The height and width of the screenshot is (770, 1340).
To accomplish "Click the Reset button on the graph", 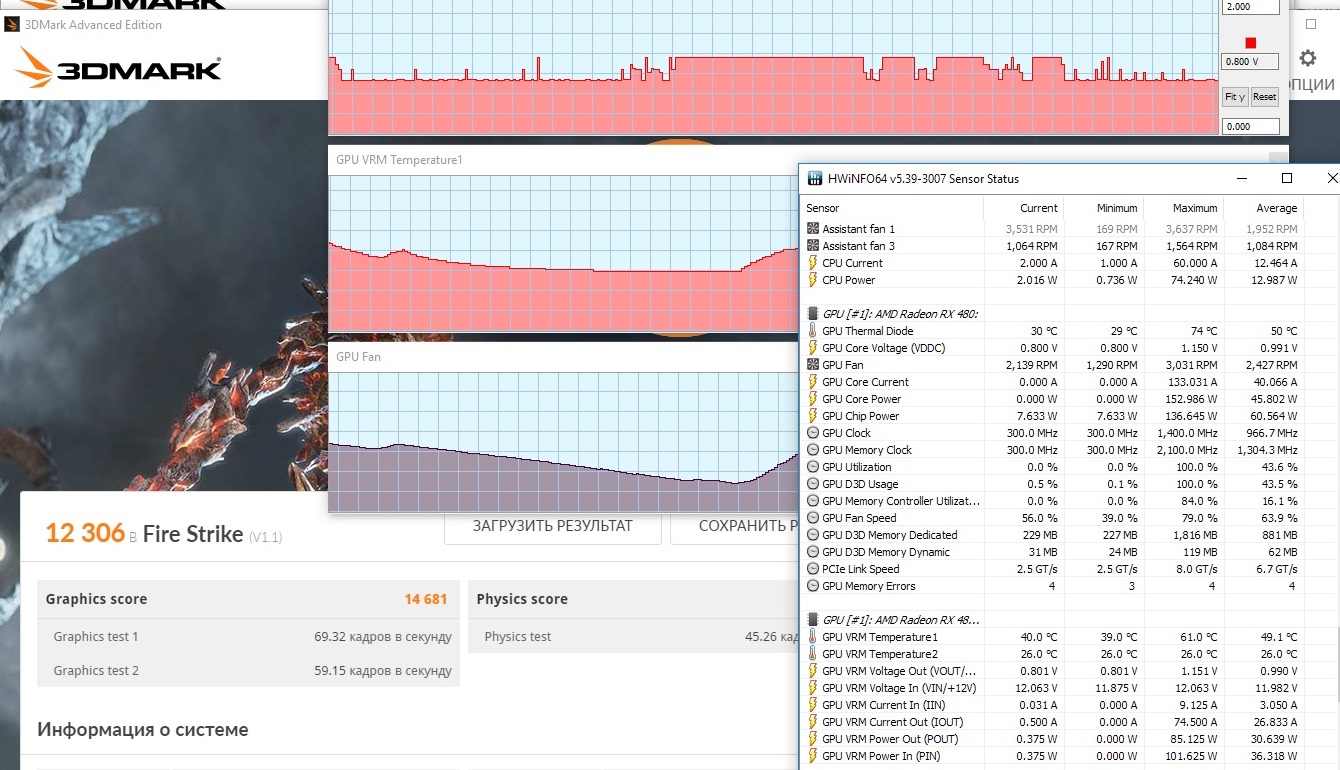I will pos(1265,97).
